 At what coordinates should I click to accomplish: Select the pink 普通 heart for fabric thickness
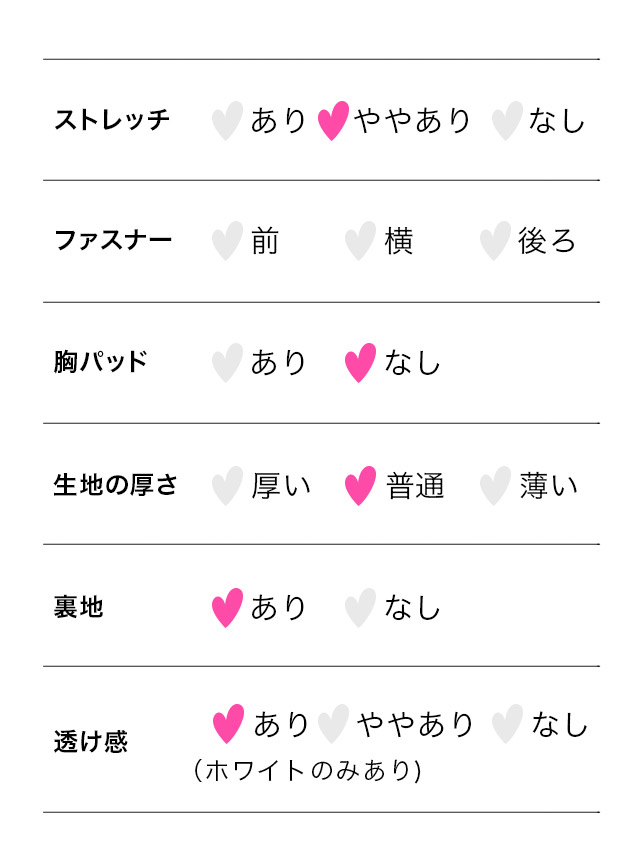pos(360,485)
